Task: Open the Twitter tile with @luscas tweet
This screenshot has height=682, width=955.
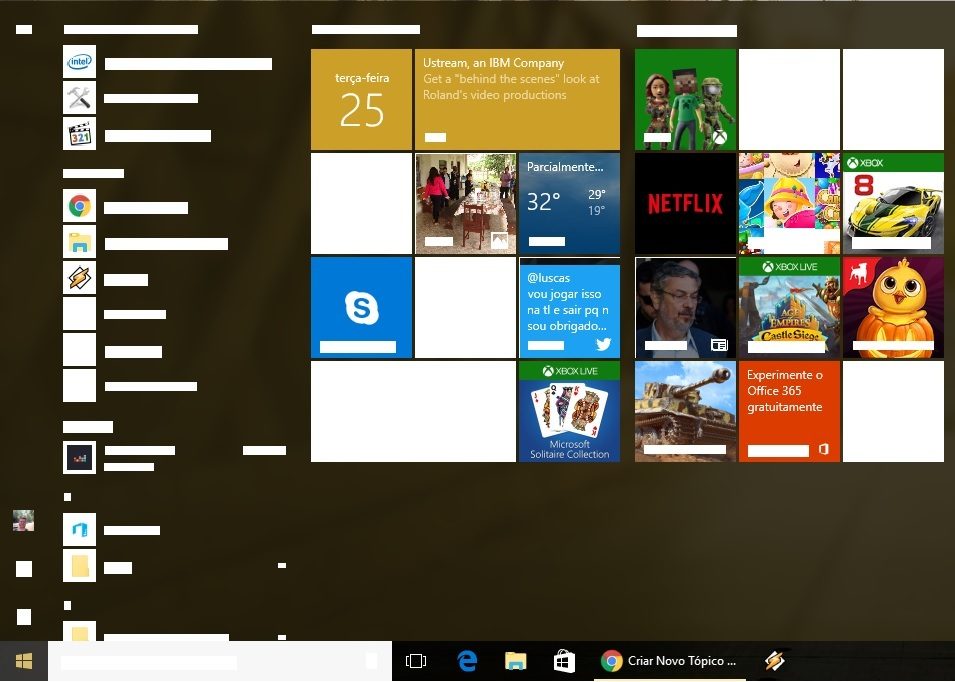Action: click(x=569, y=308)
